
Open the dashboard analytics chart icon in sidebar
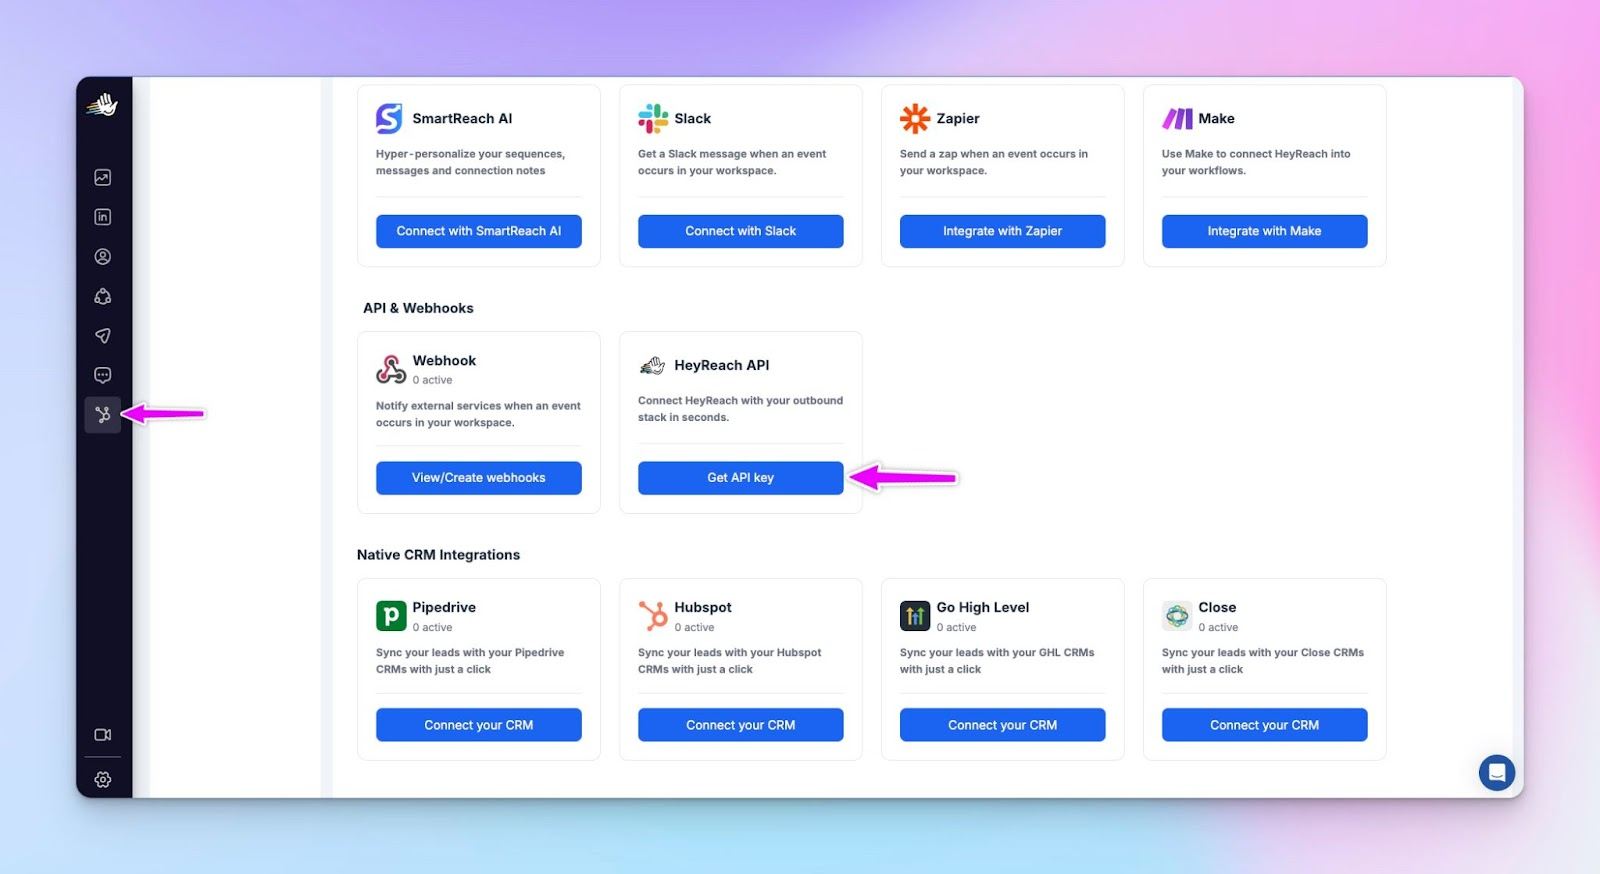pyautogui.click(x=102, y=177)
